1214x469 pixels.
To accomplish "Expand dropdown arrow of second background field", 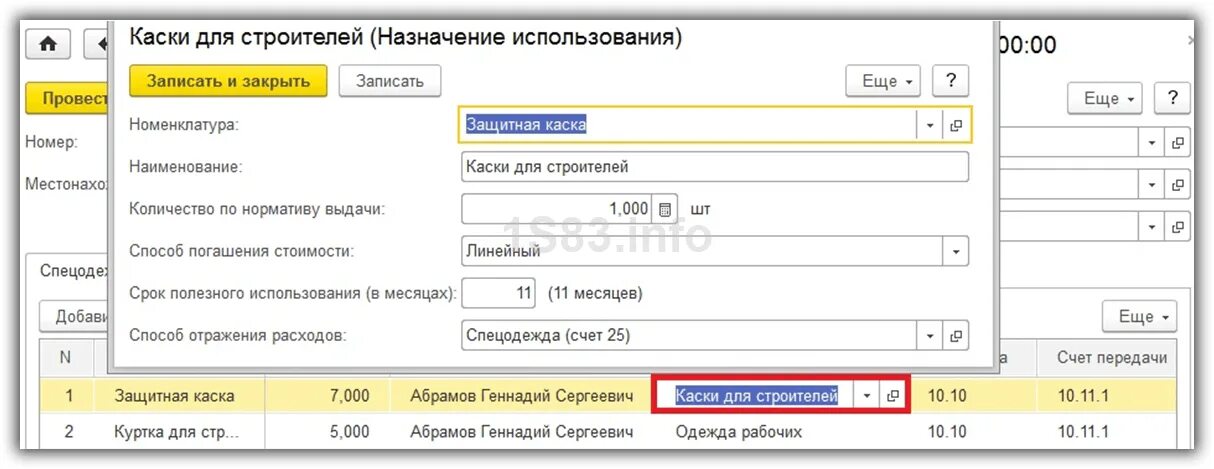I will 1154,185.
